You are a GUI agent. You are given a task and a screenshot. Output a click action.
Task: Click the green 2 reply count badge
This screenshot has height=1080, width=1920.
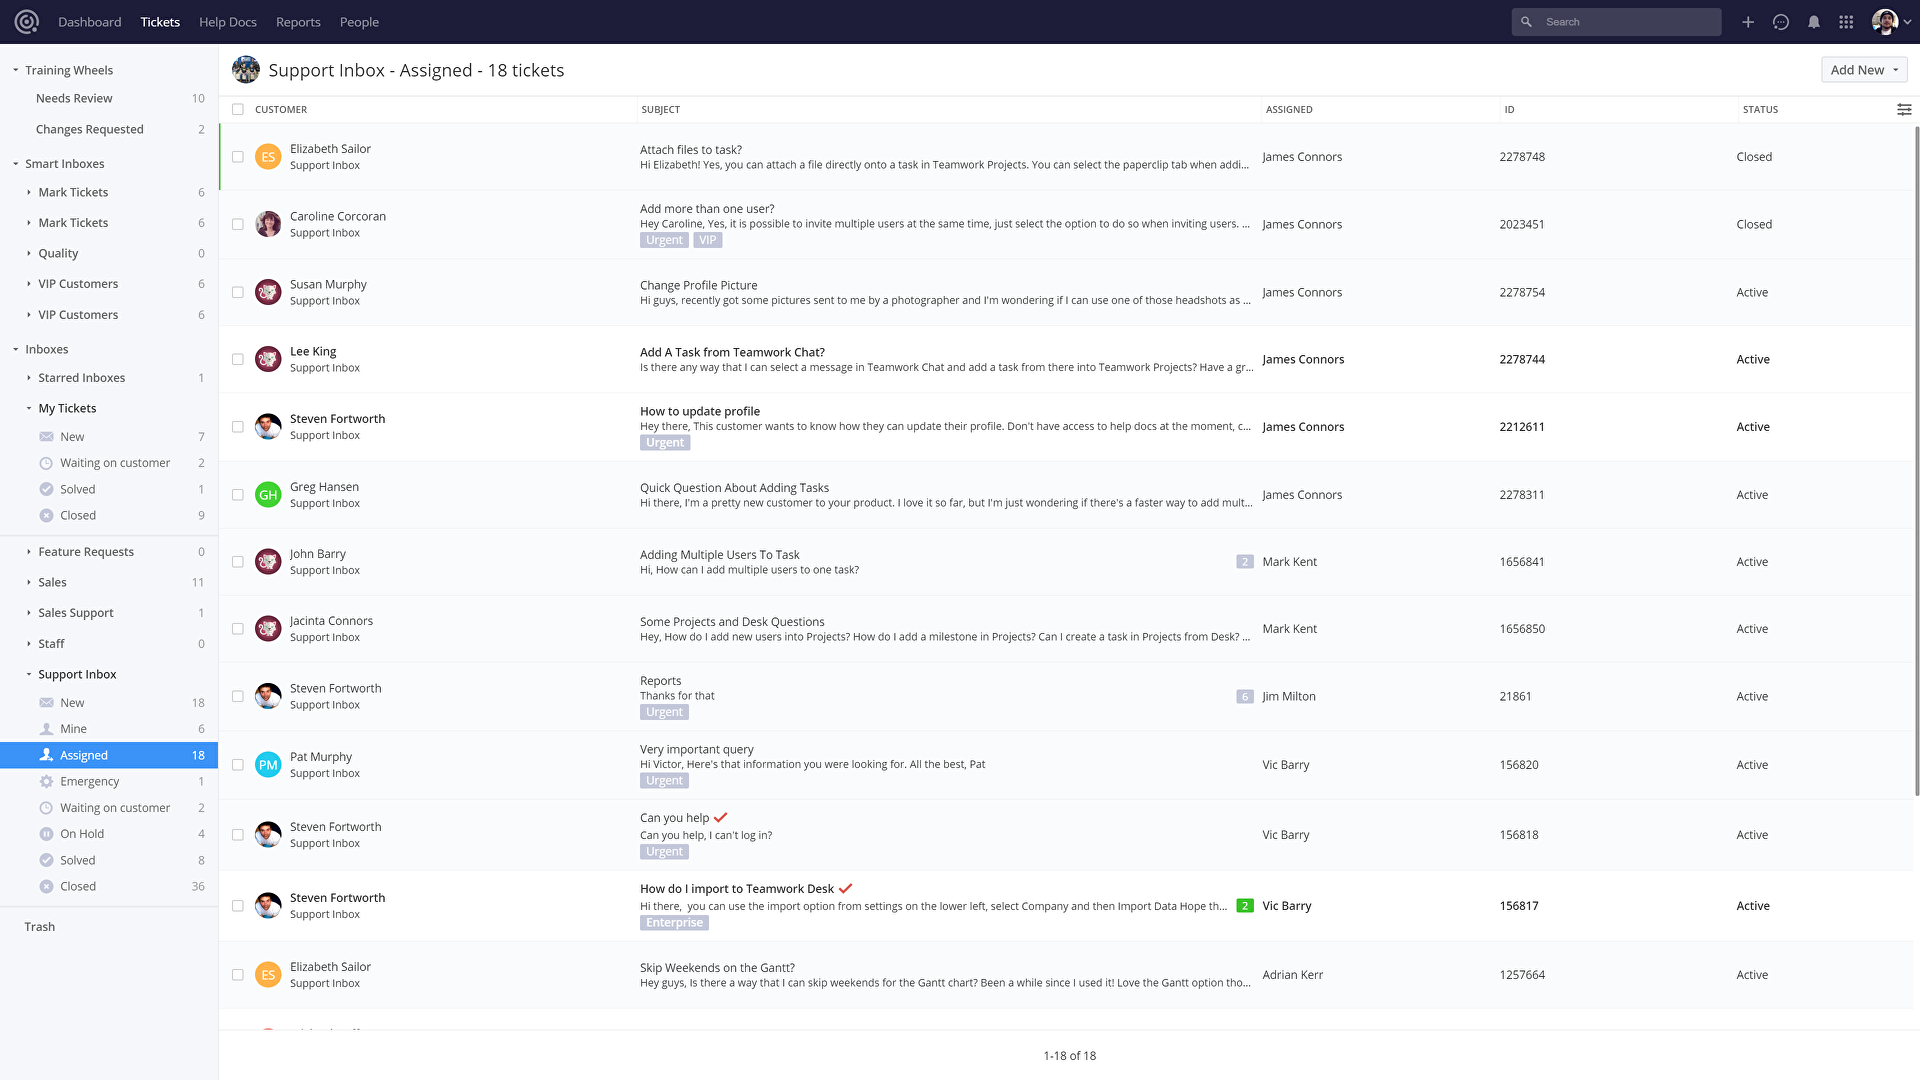pos(1245,906)
